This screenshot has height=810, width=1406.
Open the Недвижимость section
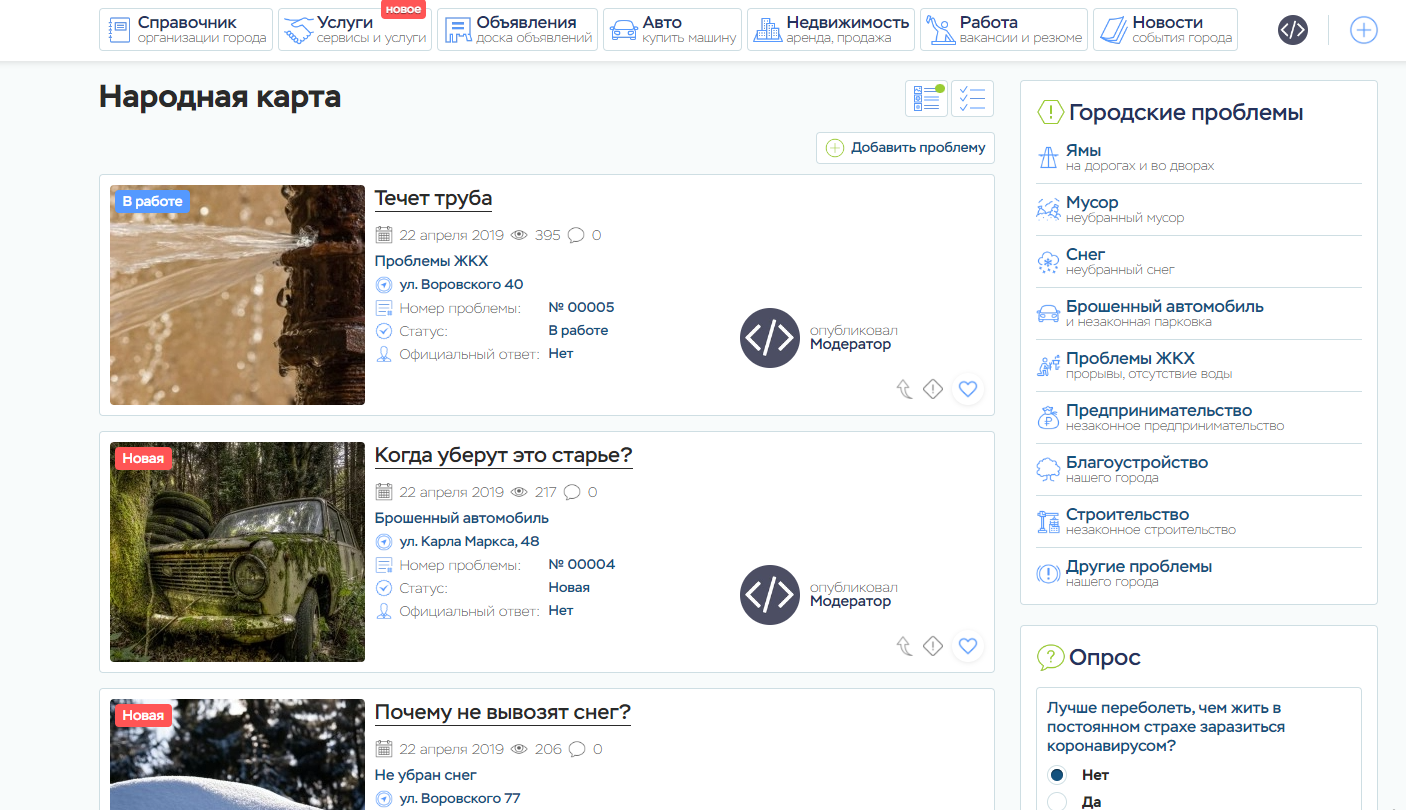831,30
